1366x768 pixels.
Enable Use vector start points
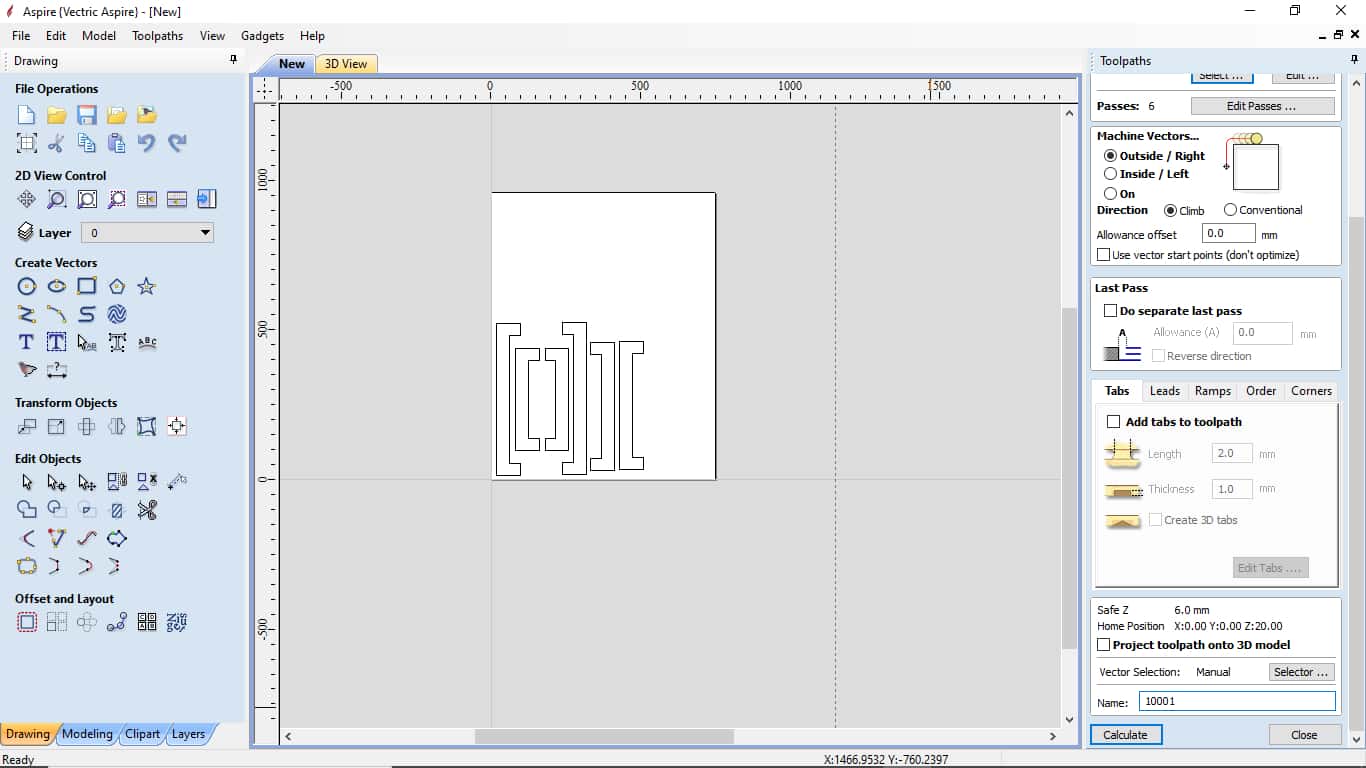click(x=1104, y=255)
